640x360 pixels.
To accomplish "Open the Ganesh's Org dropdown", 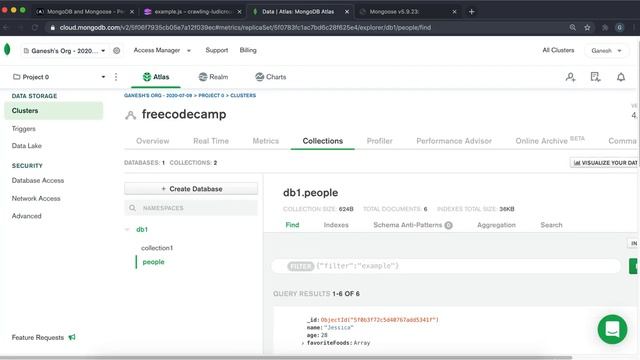I will click(64, 51).
